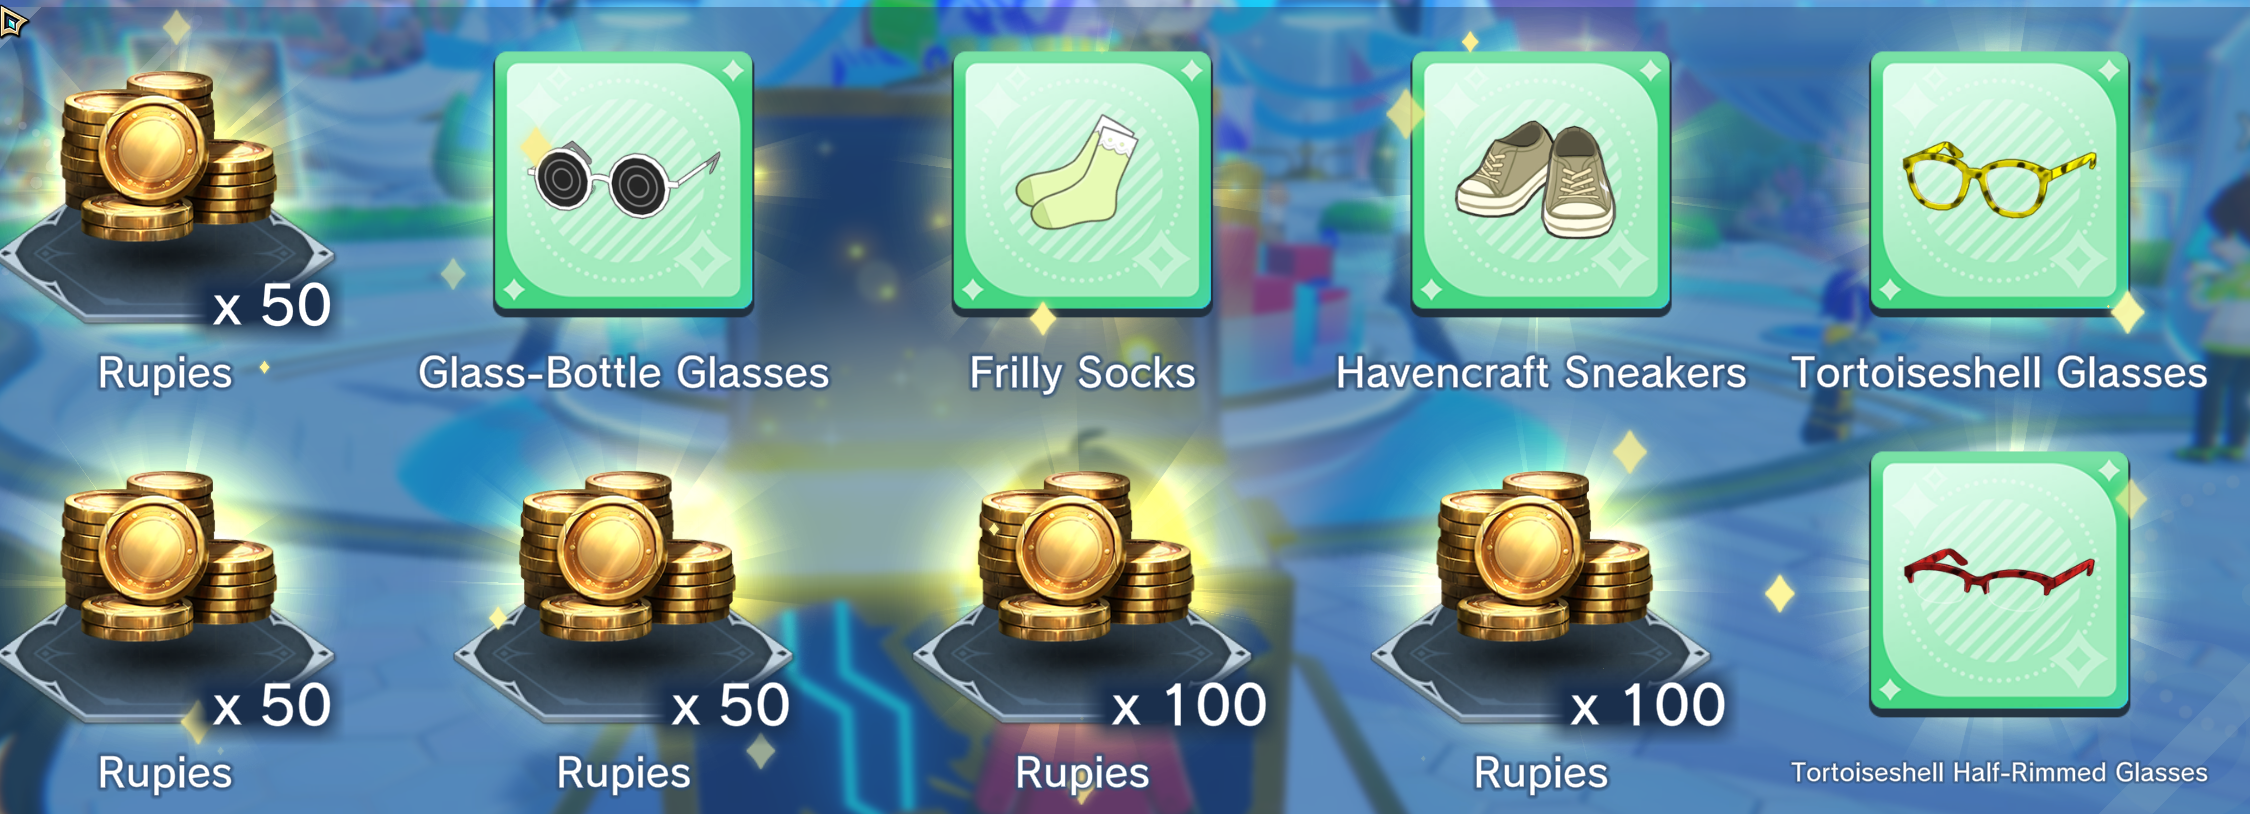Click the arrow cursor icon in the corner
This screenshot has height=814, width=2250.
[x=12, y=21]
